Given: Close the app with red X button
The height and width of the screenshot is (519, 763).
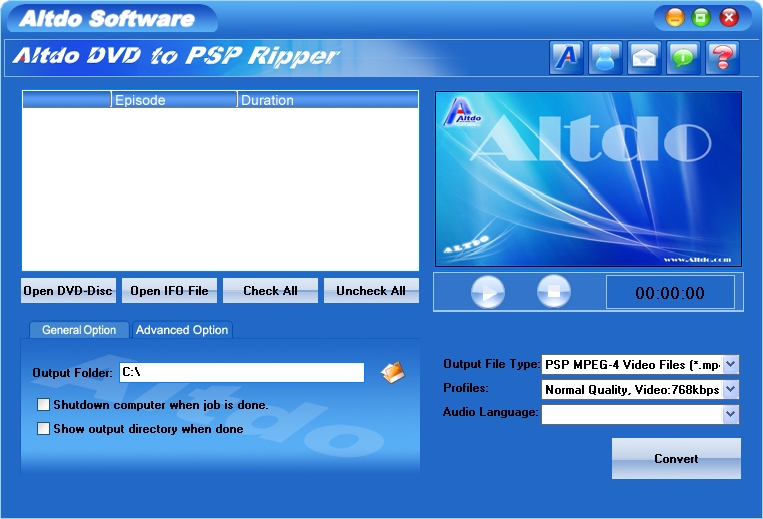Looking at the screenshot, I should point(729,18).
